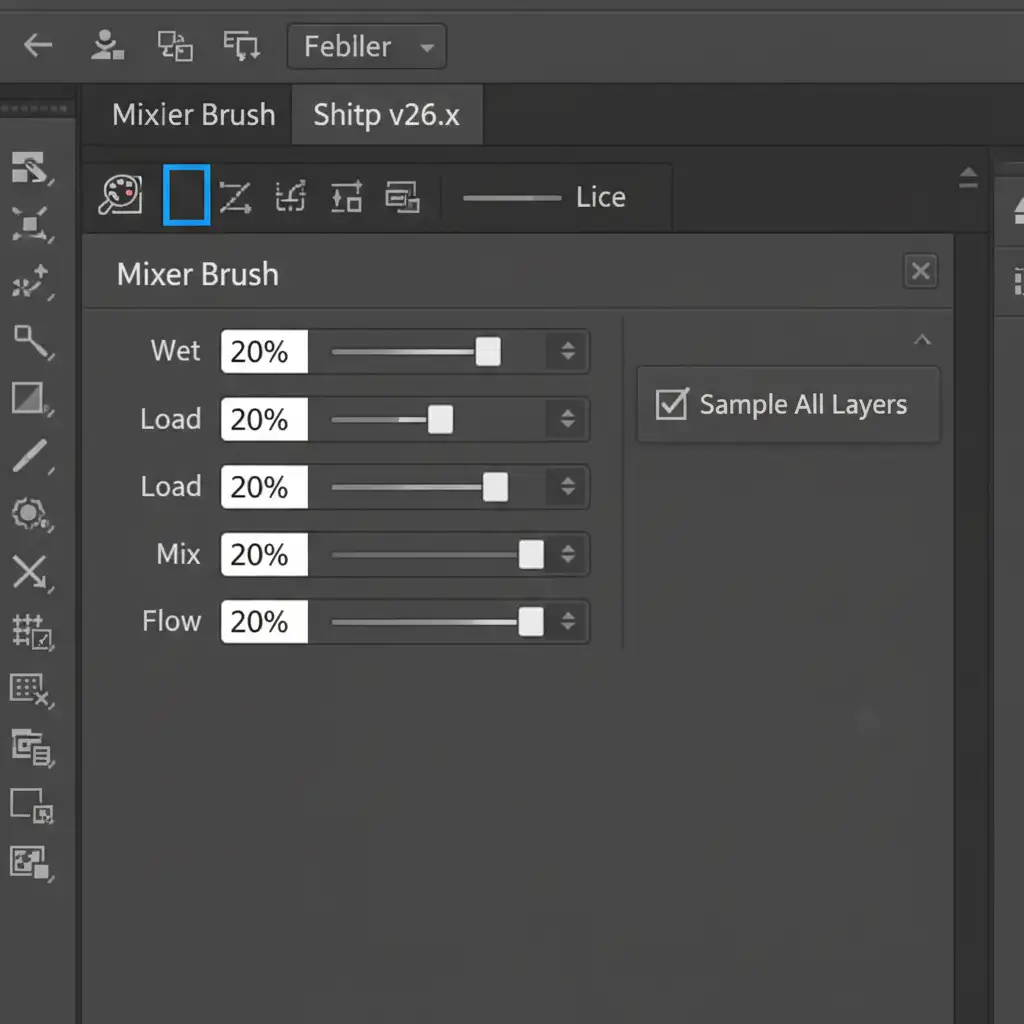Switch to the Shitp v26.x tab
Viewport: 1024px width, 1024px height.
pyautogui.click(x=386, y=115)
